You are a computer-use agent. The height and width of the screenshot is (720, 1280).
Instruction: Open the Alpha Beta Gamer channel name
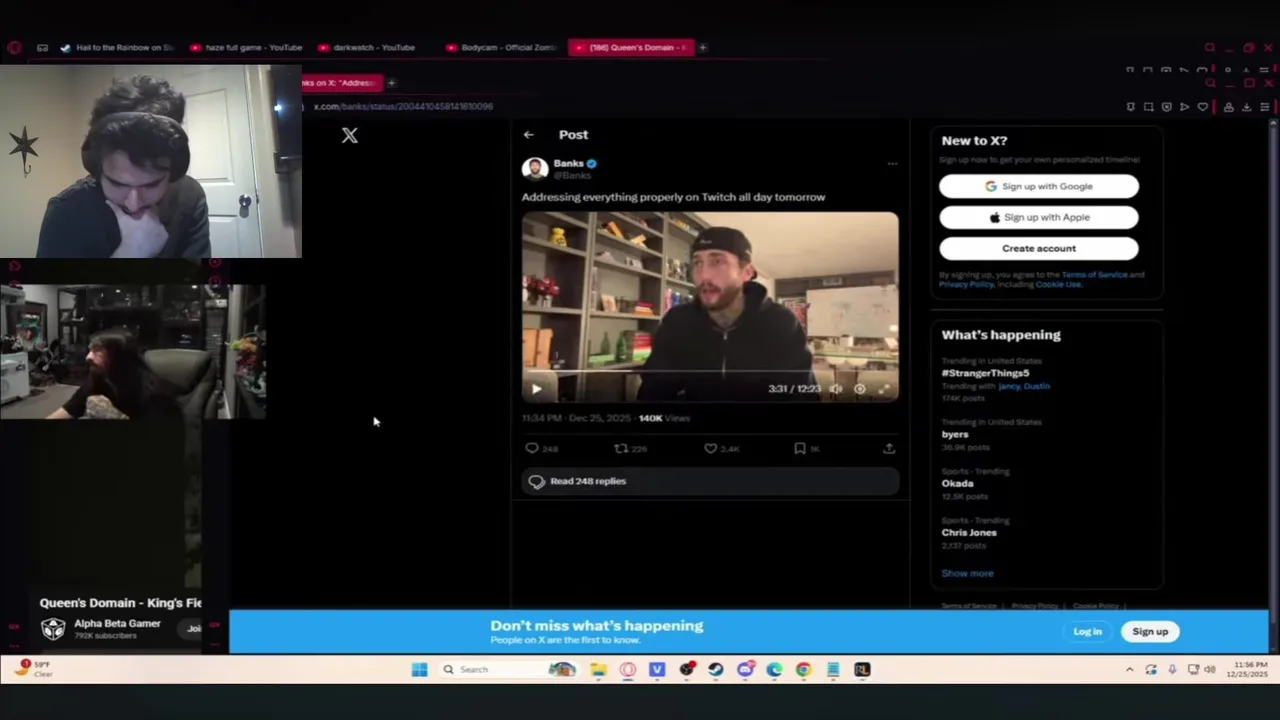pyautogui.click(x=117, y=623)
